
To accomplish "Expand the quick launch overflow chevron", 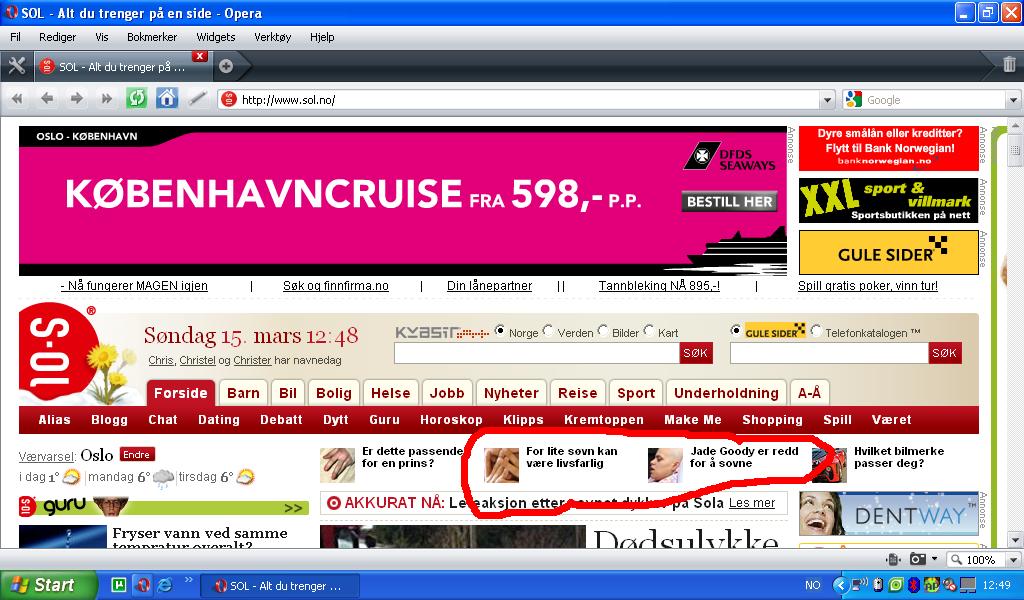I will 189,580.
